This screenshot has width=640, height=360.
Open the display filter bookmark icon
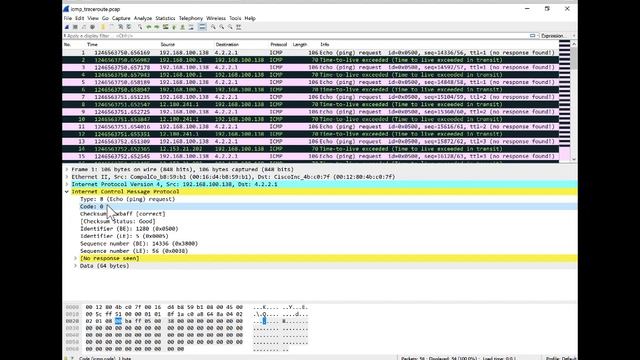[64, 36]
